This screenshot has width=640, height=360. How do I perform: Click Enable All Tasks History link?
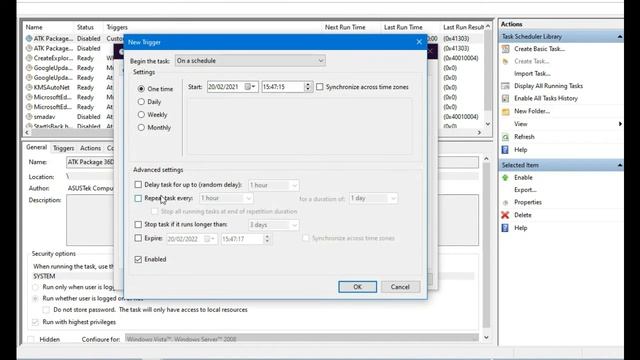(546, 98)
